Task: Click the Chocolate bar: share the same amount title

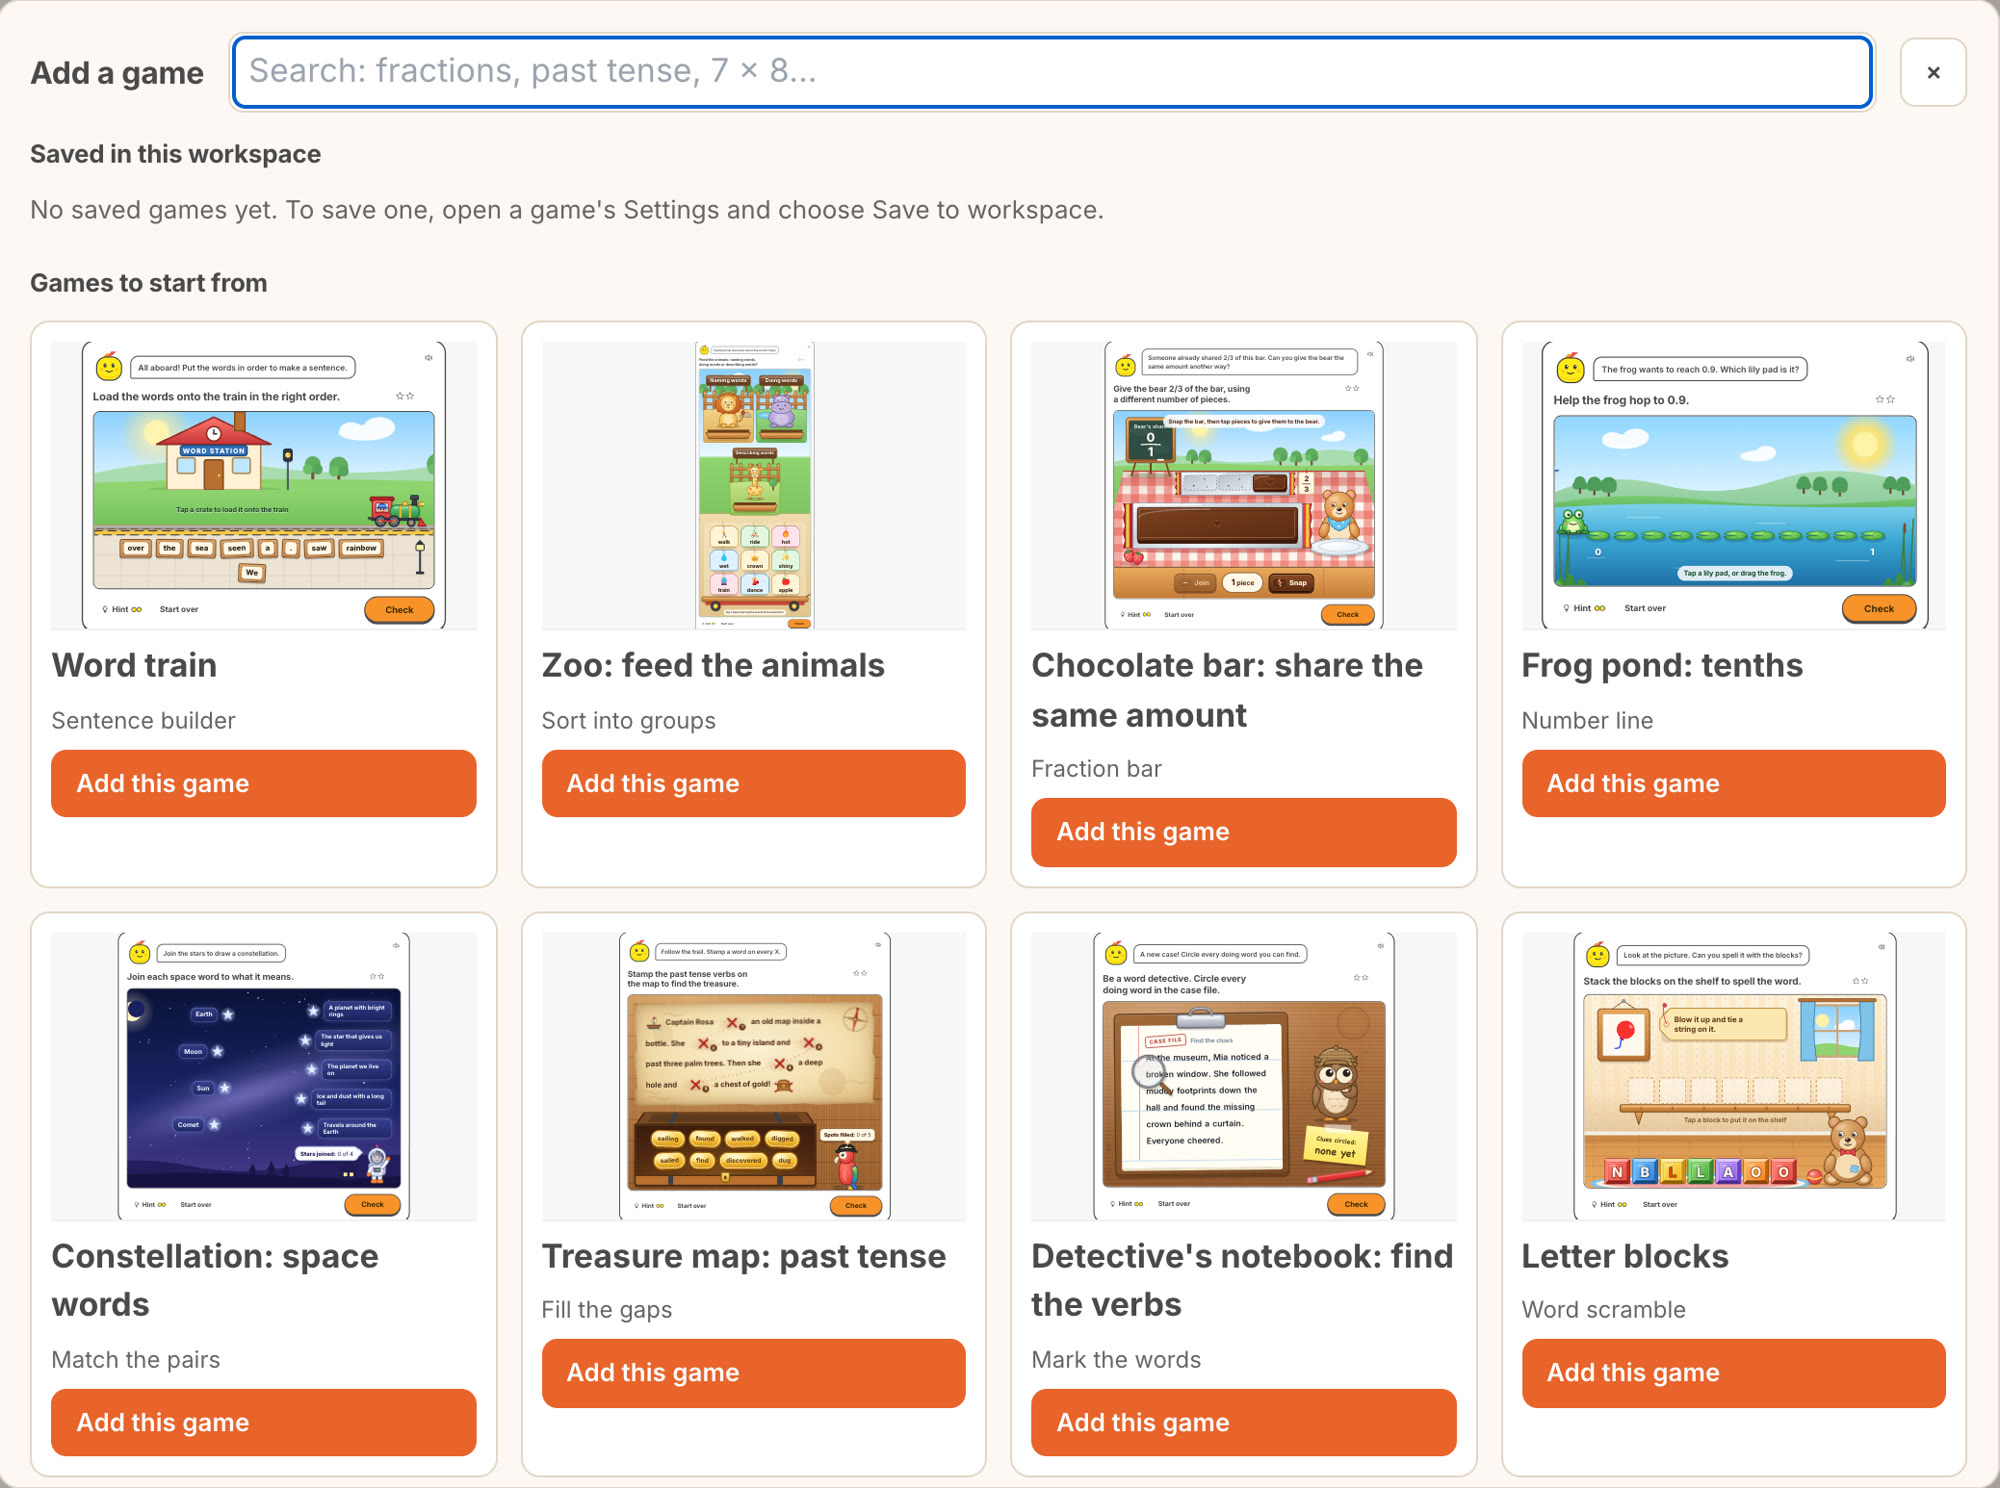Action: click(x=1227, y=690)
